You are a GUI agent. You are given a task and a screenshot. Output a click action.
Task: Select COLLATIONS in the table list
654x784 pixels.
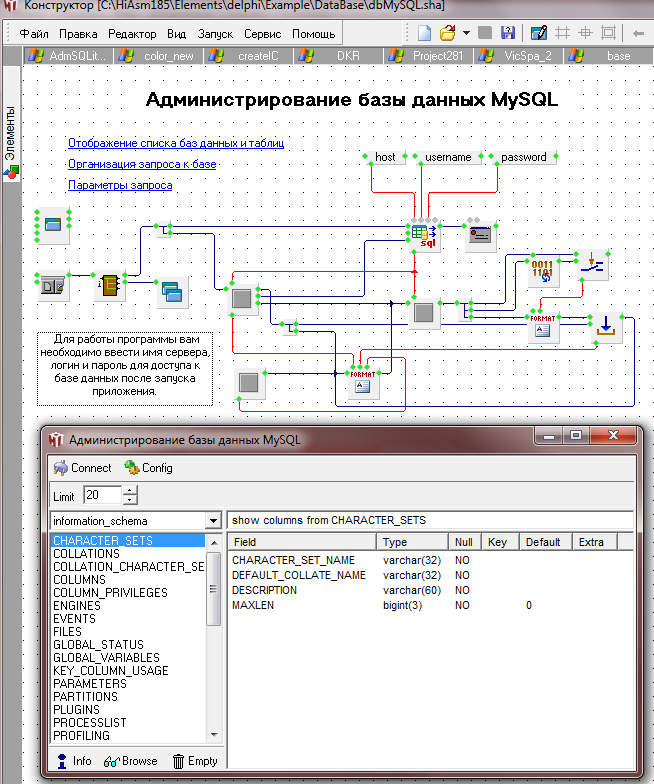pyautogui.click(x=128, y=554)
